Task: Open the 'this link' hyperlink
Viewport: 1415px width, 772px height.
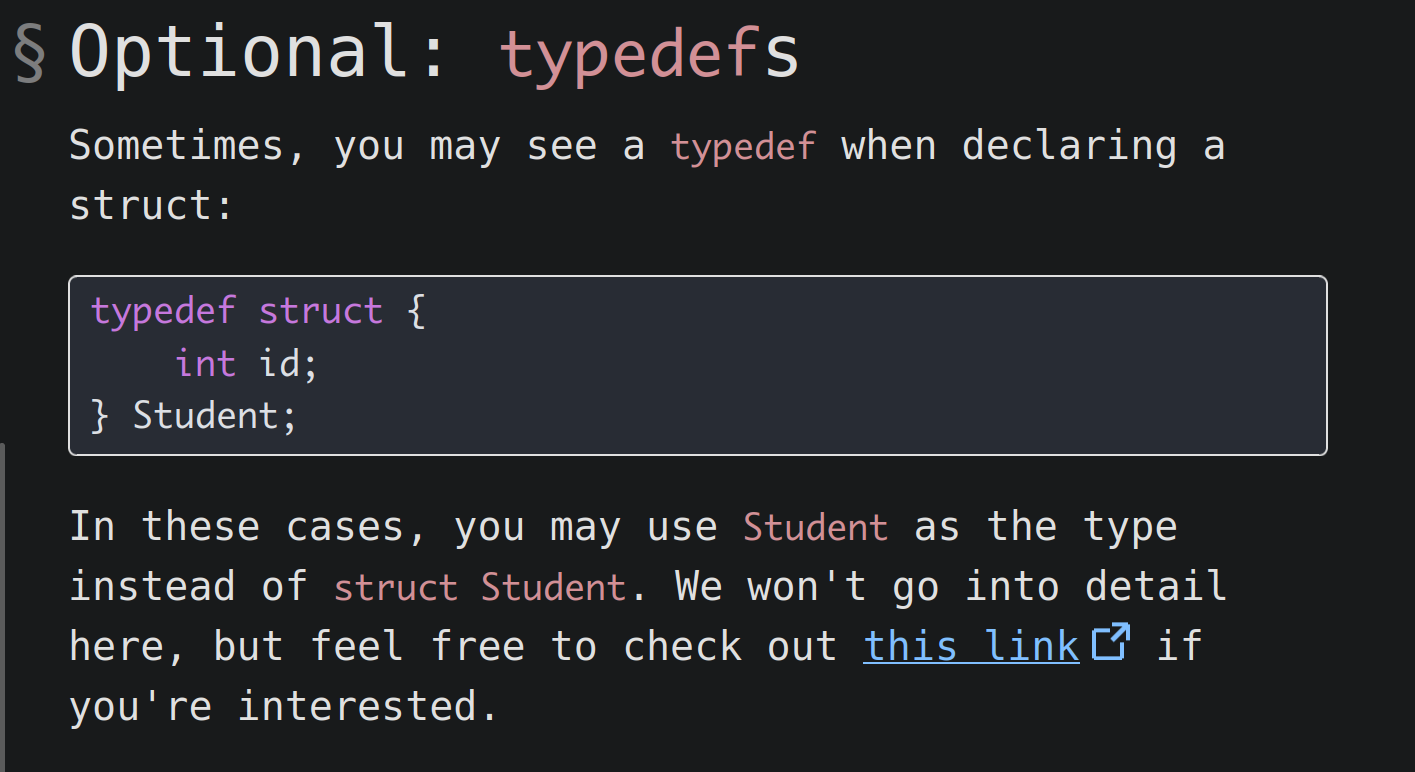Action: pos(971,646)
